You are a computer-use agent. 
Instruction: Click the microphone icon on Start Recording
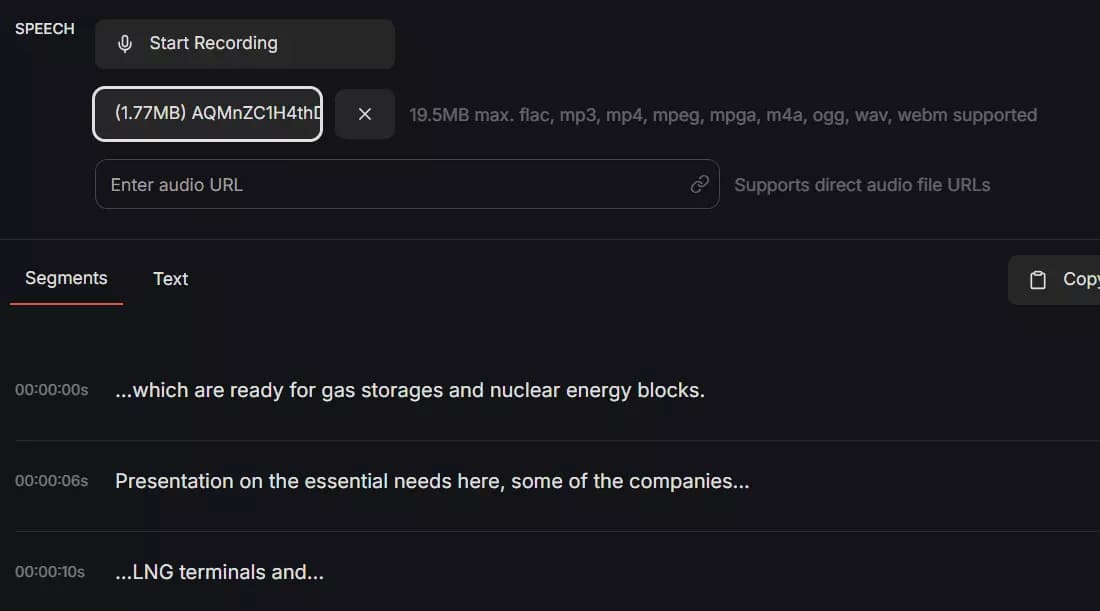point(123,43)
